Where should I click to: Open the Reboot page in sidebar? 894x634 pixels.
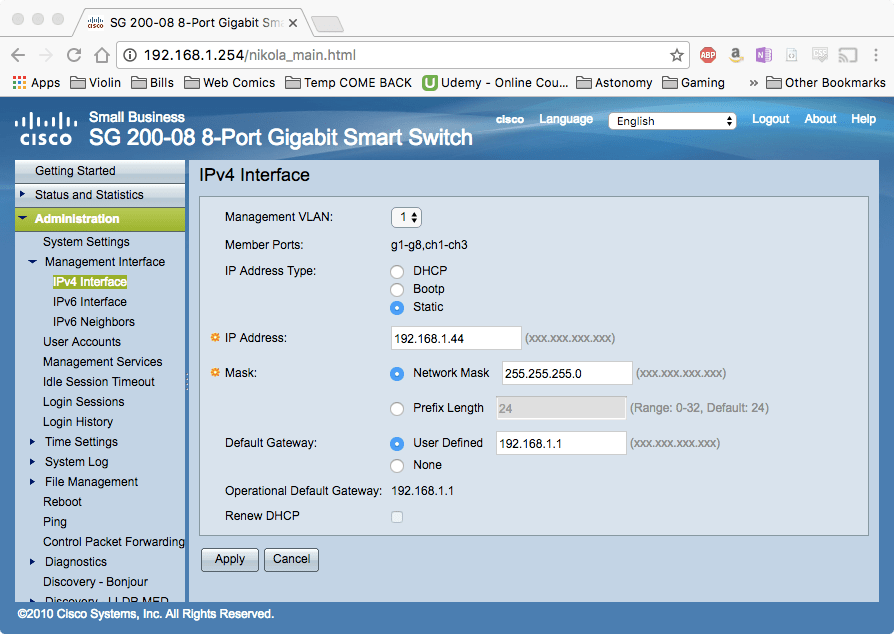62,502
